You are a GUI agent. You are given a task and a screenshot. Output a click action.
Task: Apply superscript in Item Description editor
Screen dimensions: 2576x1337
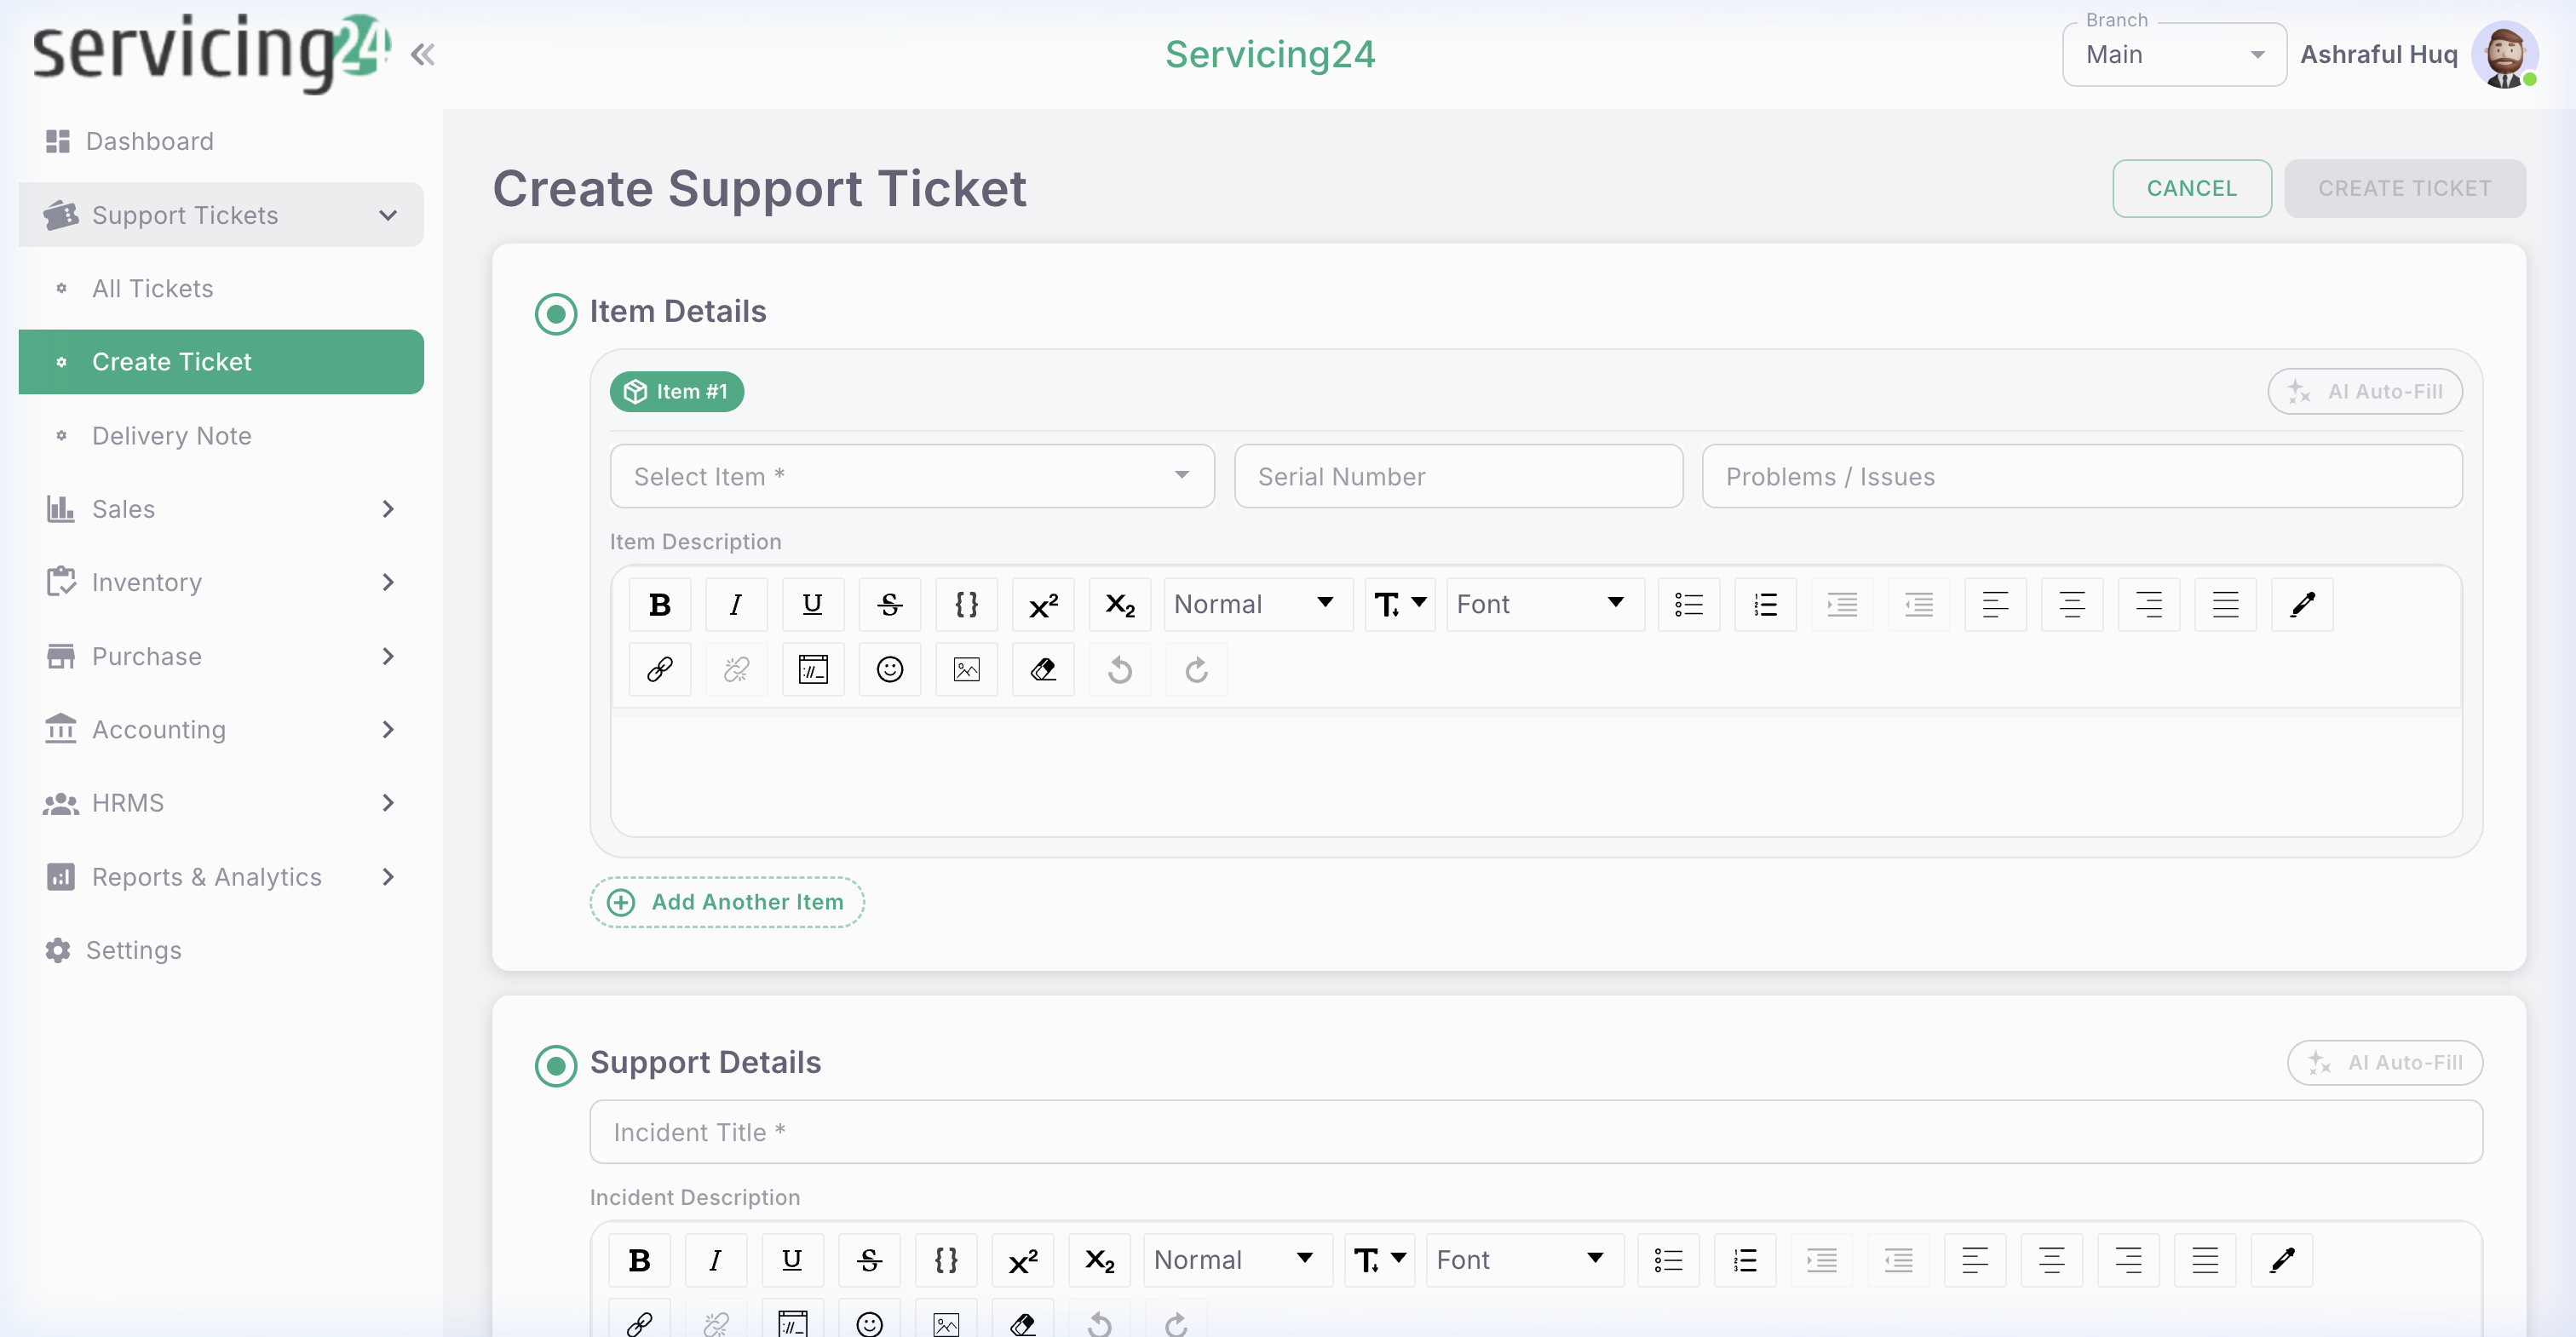pyautogui.click(x=1043, y=604)
